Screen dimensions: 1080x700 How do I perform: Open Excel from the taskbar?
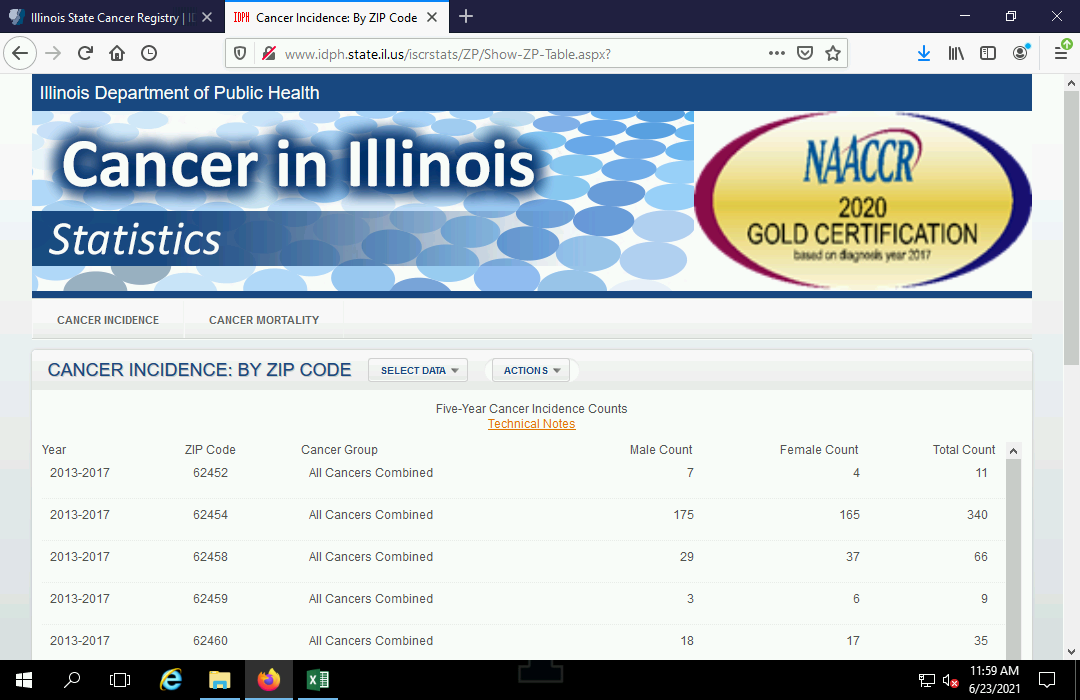point(318,680)
